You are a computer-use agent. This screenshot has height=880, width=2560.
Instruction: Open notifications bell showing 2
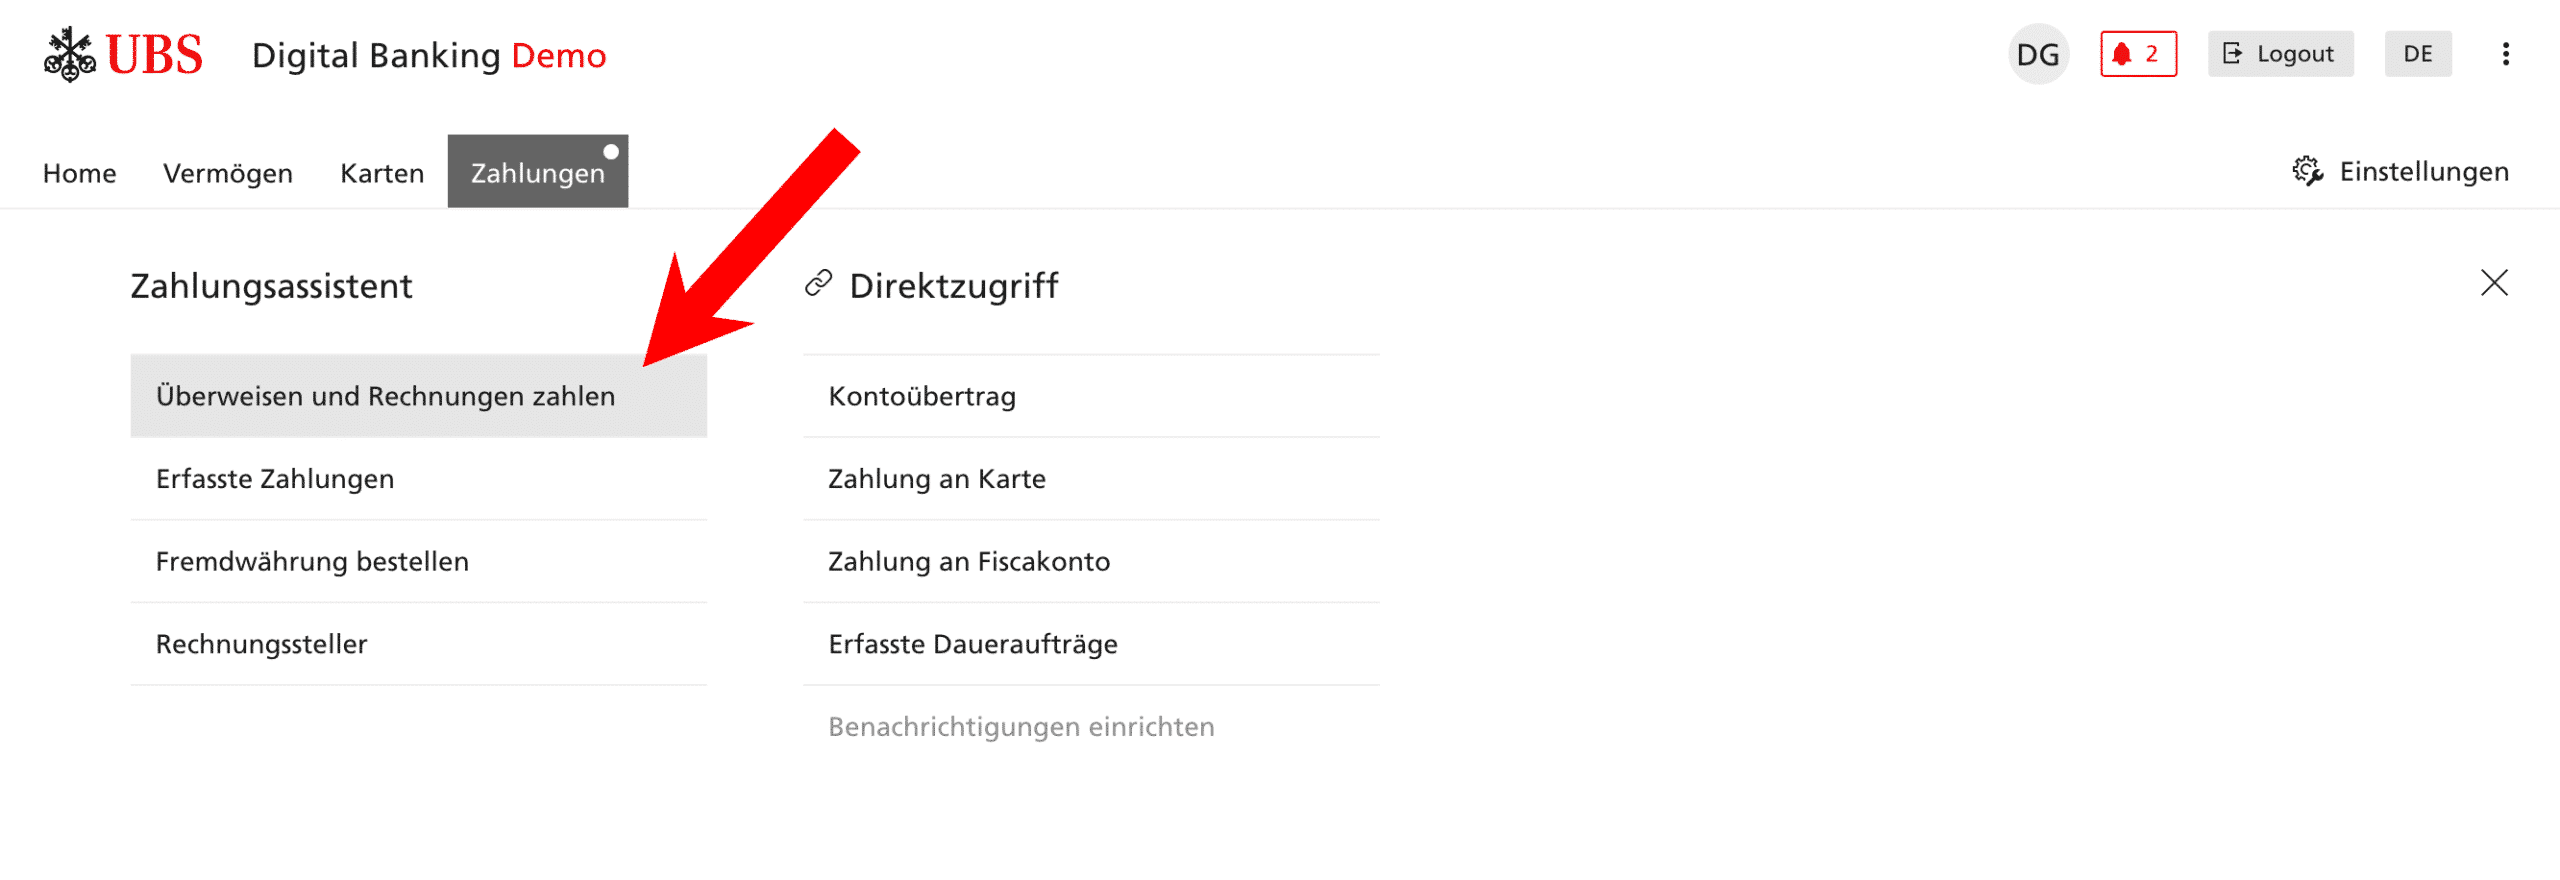(2138, 54)
